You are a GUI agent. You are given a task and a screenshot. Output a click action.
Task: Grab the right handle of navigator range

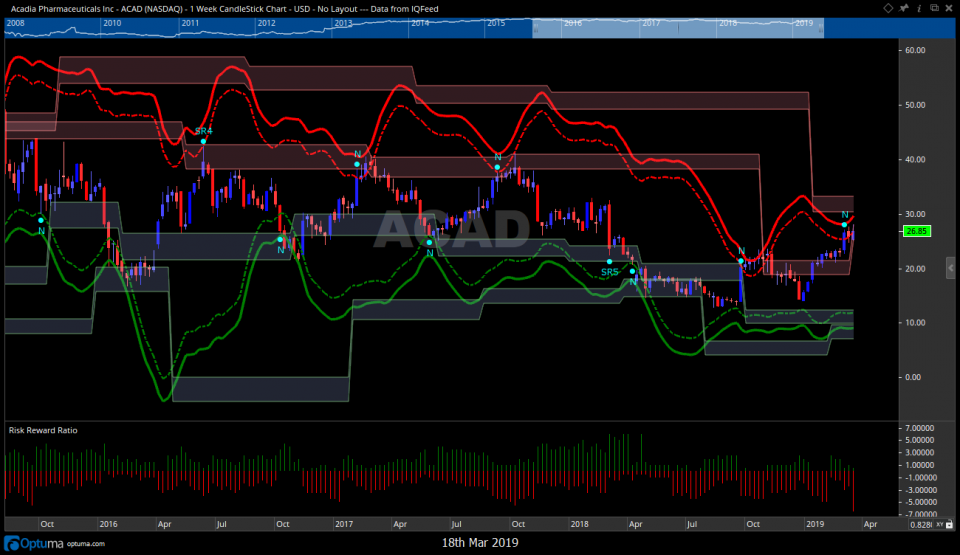(x=820, y=28)
